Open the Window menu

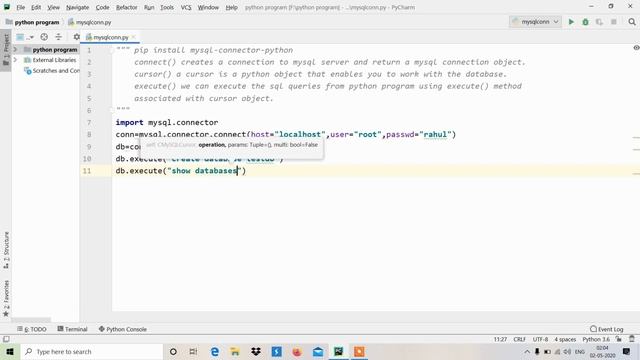click(x=208, y=7)
